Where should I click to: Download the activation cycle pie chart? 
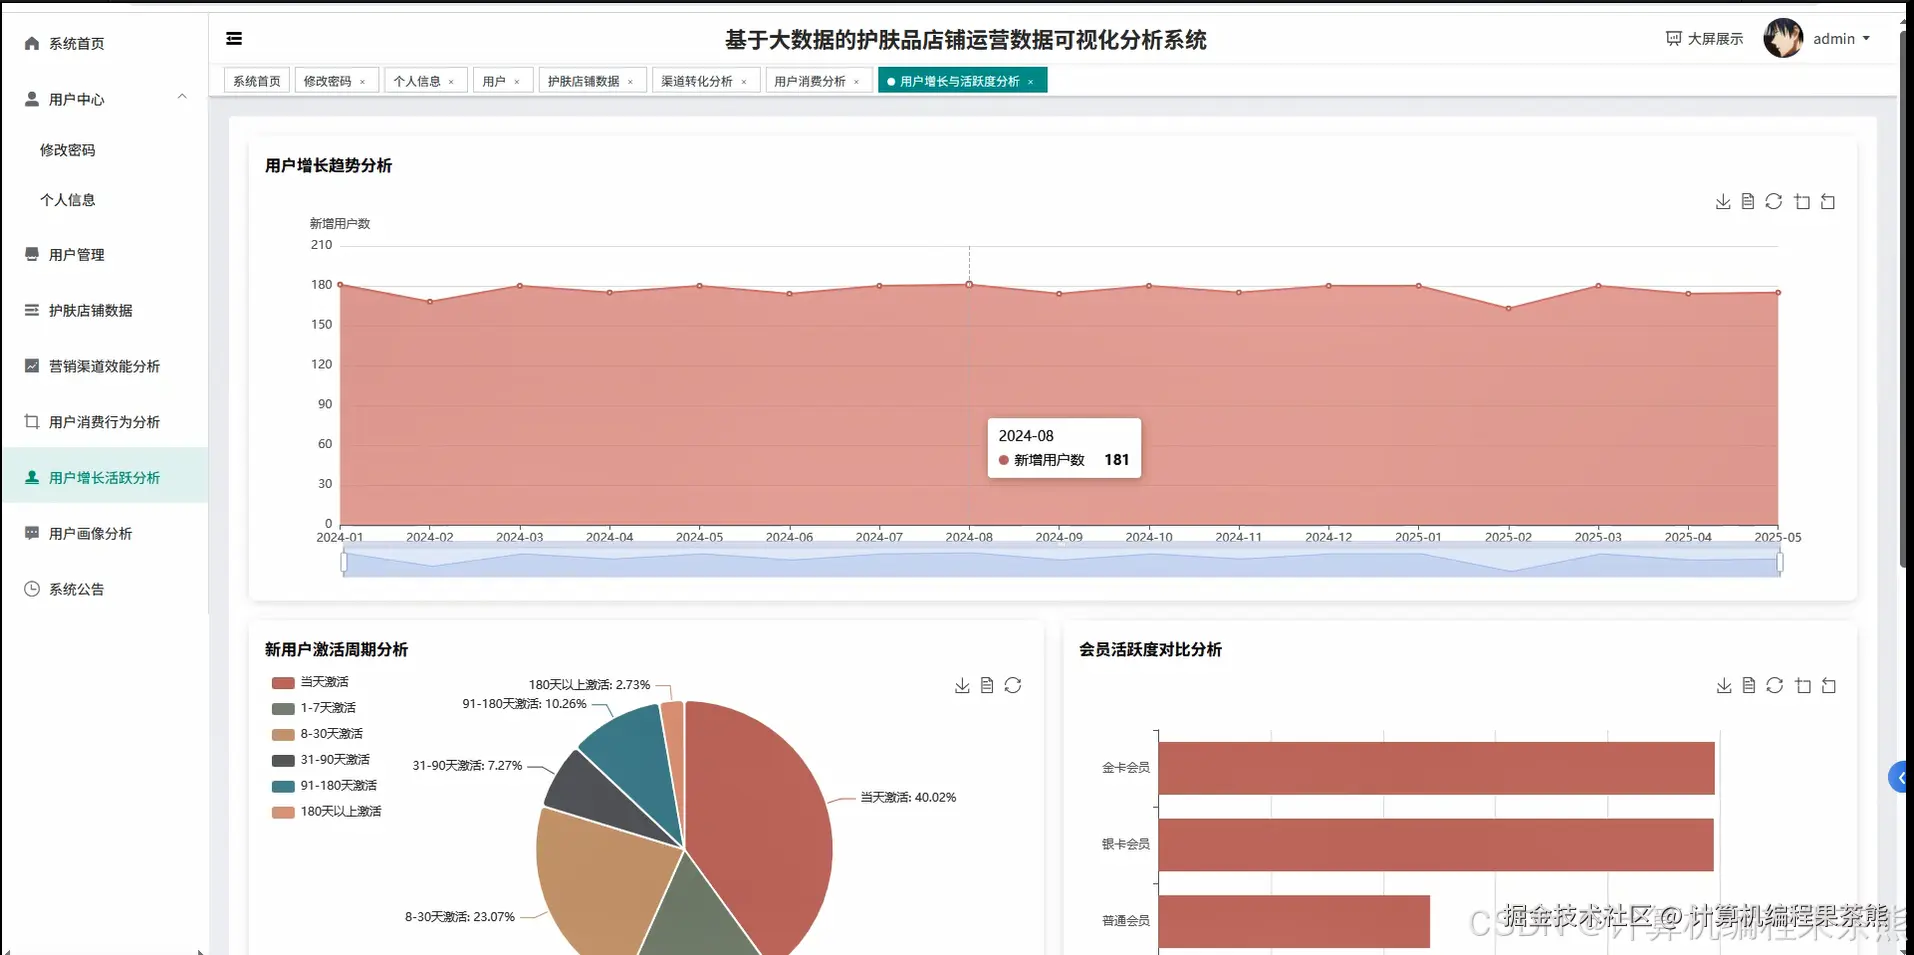[962, 686]
